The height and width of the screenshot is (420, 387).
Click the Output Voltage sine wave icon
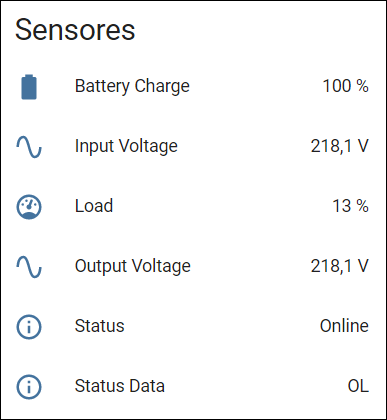(x=29, y=267)
